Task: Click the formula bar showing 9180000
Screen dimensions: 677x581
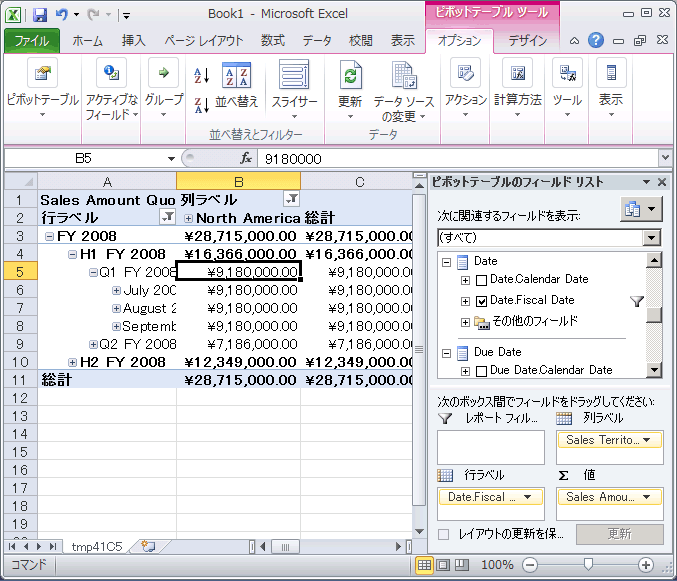Action: (x=458, y=159)
